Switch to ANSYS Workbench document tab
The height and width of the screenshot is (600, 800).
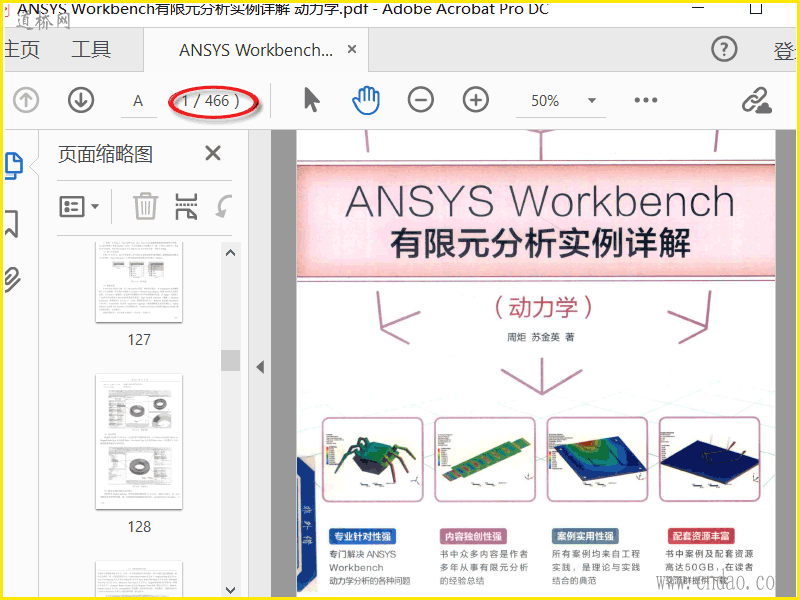click(x=256, y=50)
